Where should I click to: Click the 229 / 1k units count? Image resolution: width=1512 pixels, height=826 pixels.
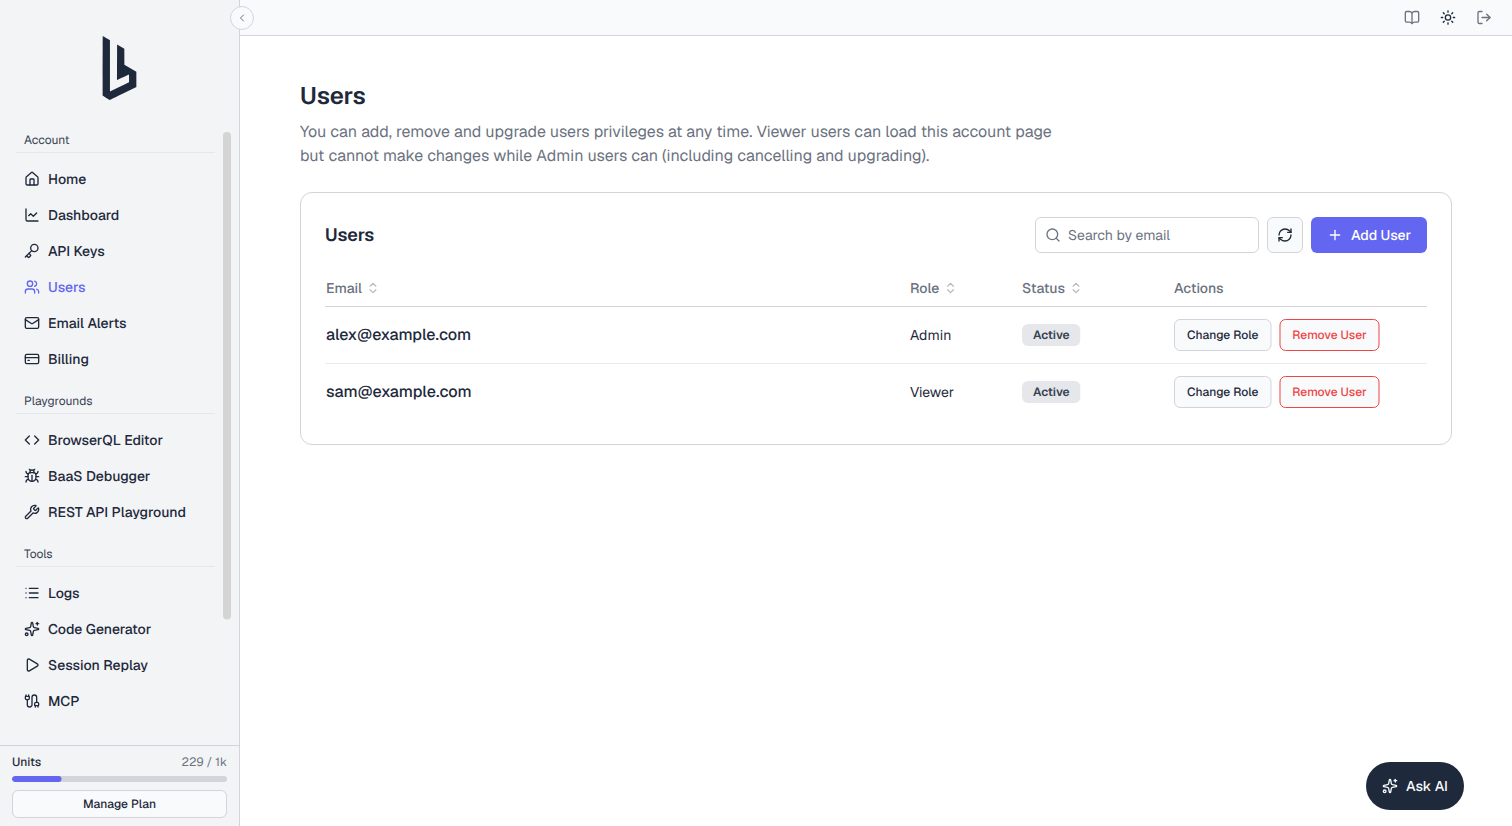[204, 762]
